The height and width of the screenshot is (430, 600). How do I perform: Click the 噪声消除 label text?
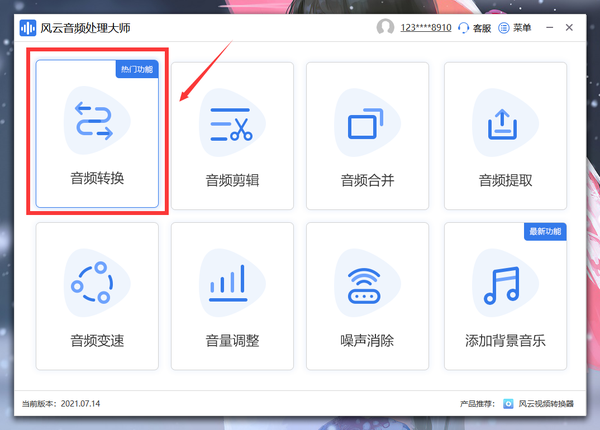(x=367, y=340)
